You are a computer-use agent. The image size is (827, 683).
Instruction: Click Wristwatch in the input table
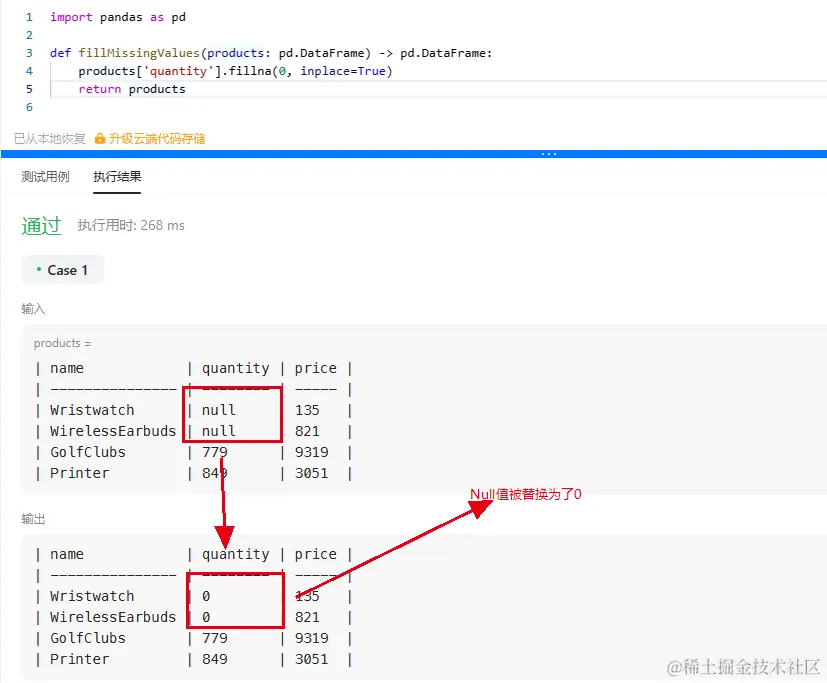pos(92,410)
